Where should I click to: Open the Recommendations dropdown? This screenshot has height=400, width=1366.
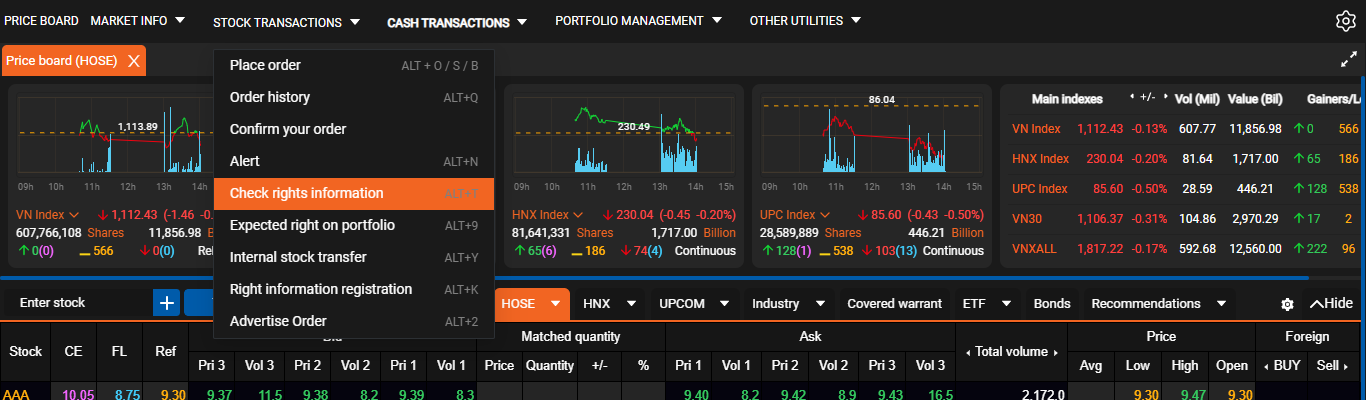(1221, 304)
